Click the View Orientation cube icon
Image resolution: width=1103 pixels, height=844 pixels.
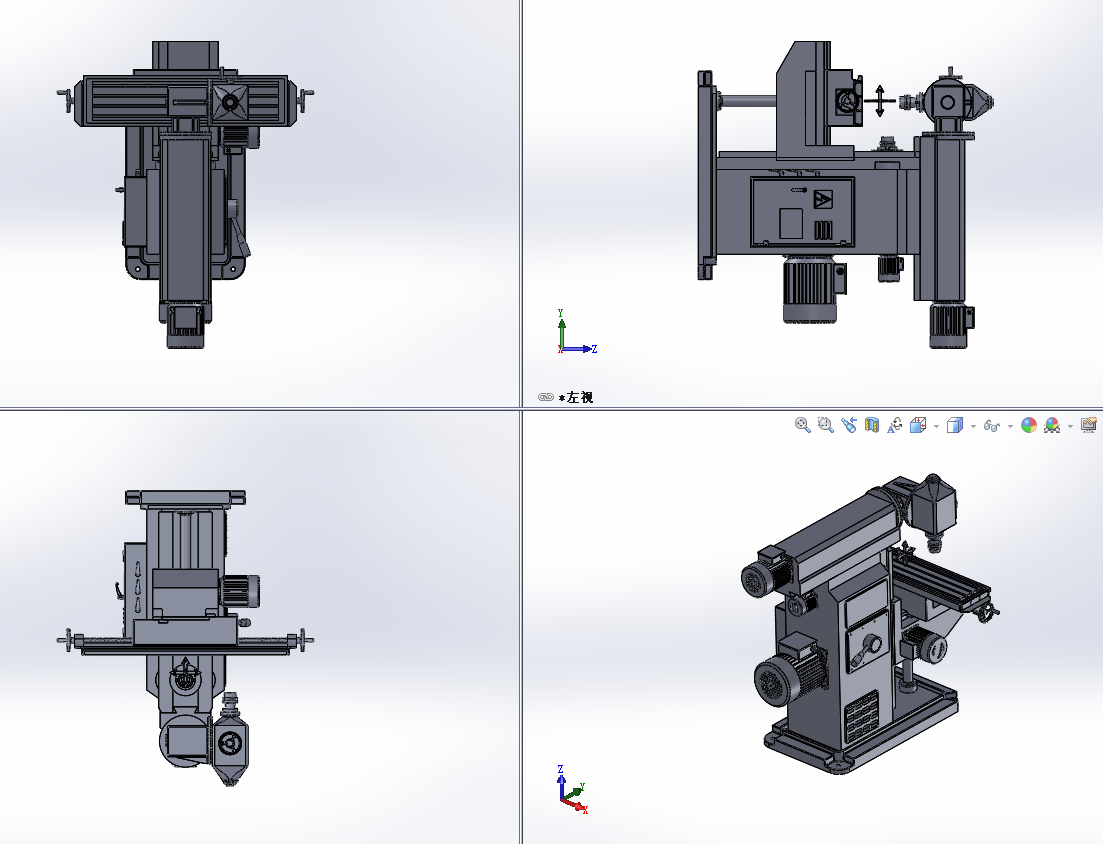pyautogui.click(x=918, y=425)
